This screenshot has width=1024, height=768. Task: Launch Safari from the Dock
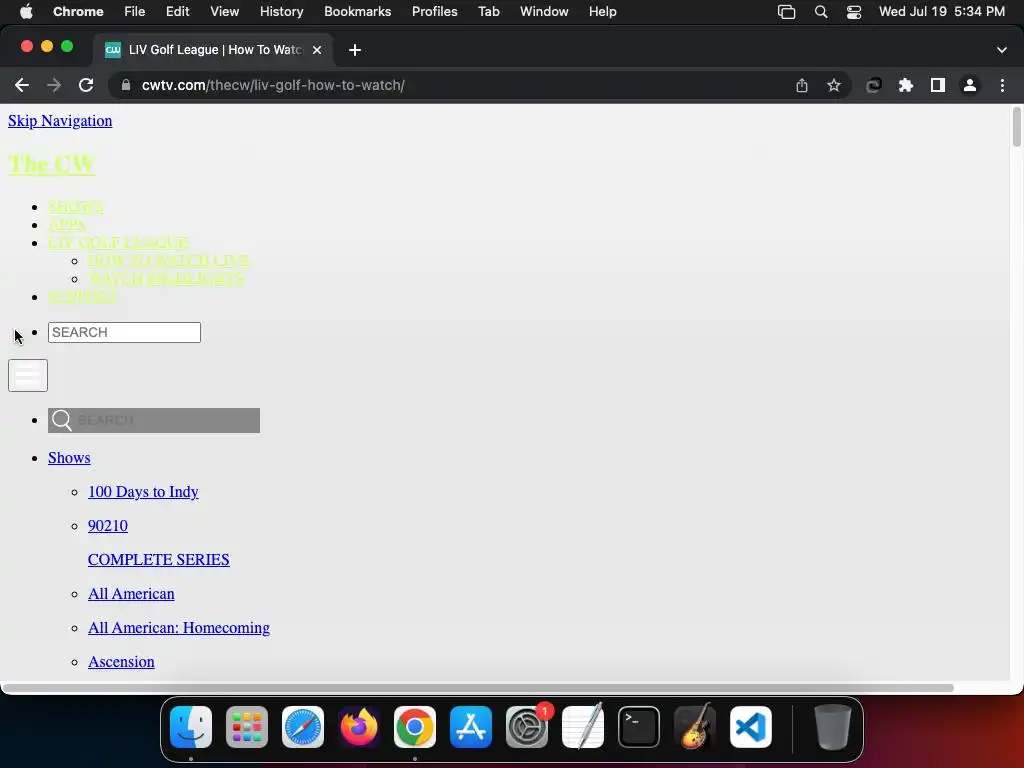(302, 727)
